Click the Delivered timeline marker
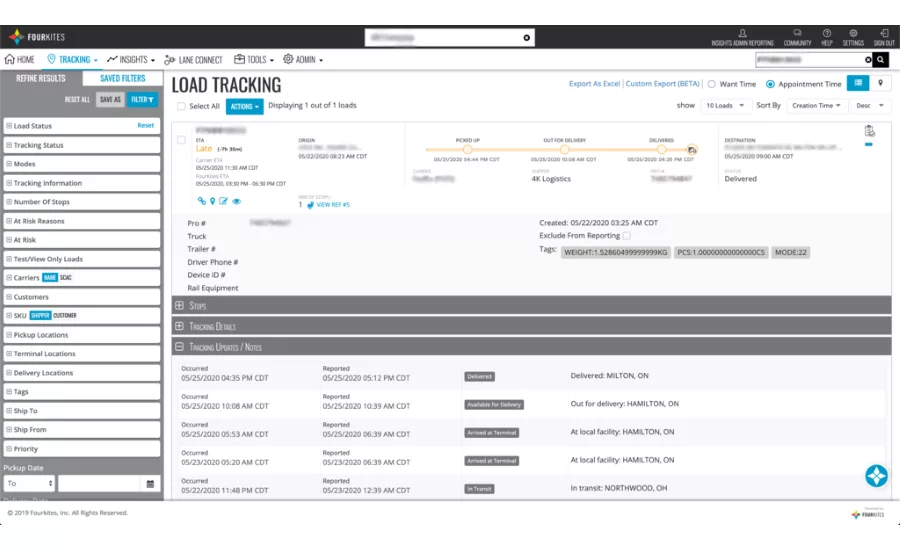The image size is (900, 550). click(x=661, y=150)
